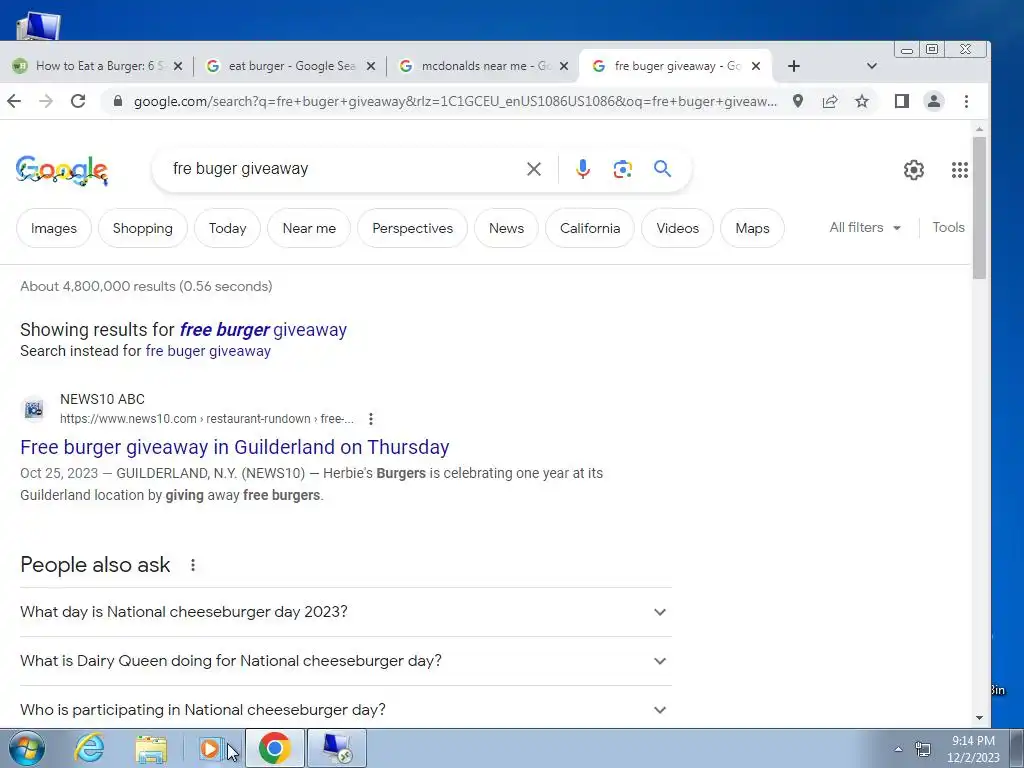The image size is (1024, 768).
Task: Click the Remote Desktop icon in taskbar
Action: (x=336, y=748)
